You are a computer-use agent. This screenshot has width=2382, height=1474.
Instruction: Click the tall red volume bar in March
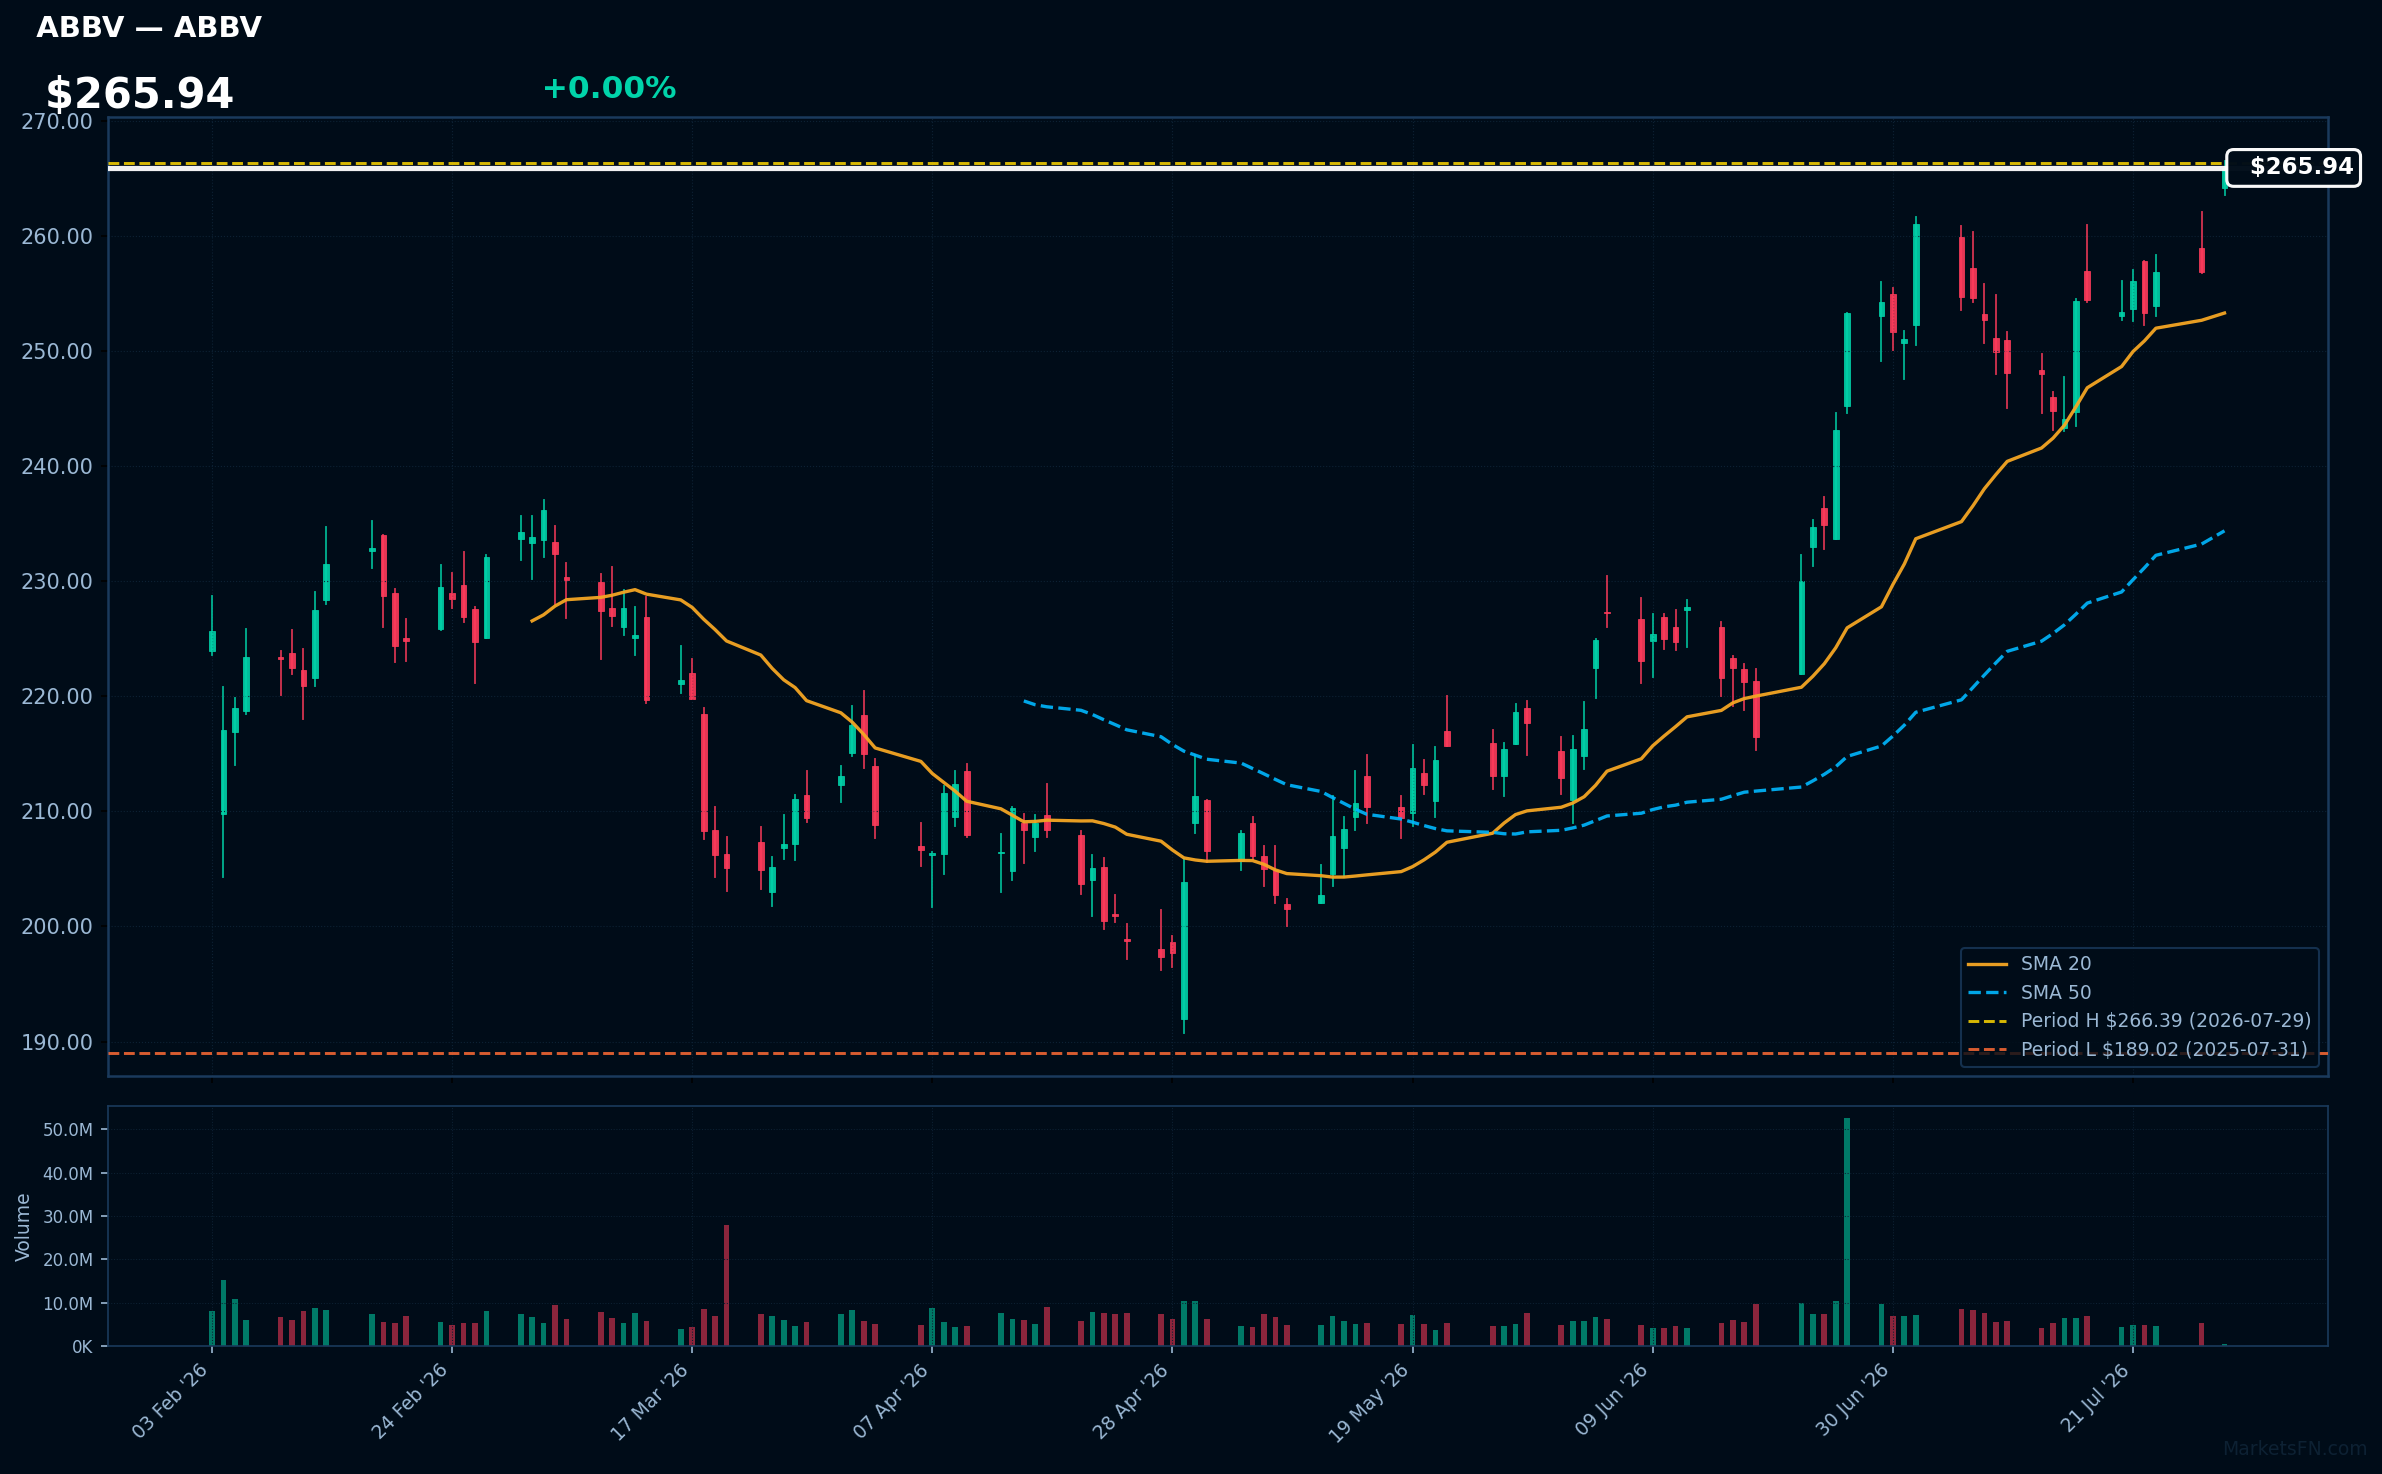pyautogui.click(x=727, y=1286)
